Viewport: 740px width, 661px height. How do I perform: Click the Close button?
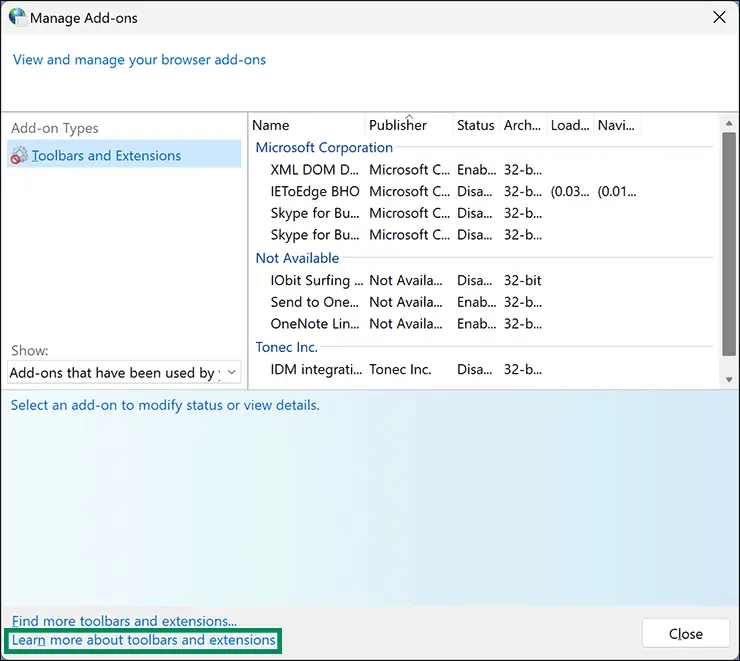click(x=685, y=633)
